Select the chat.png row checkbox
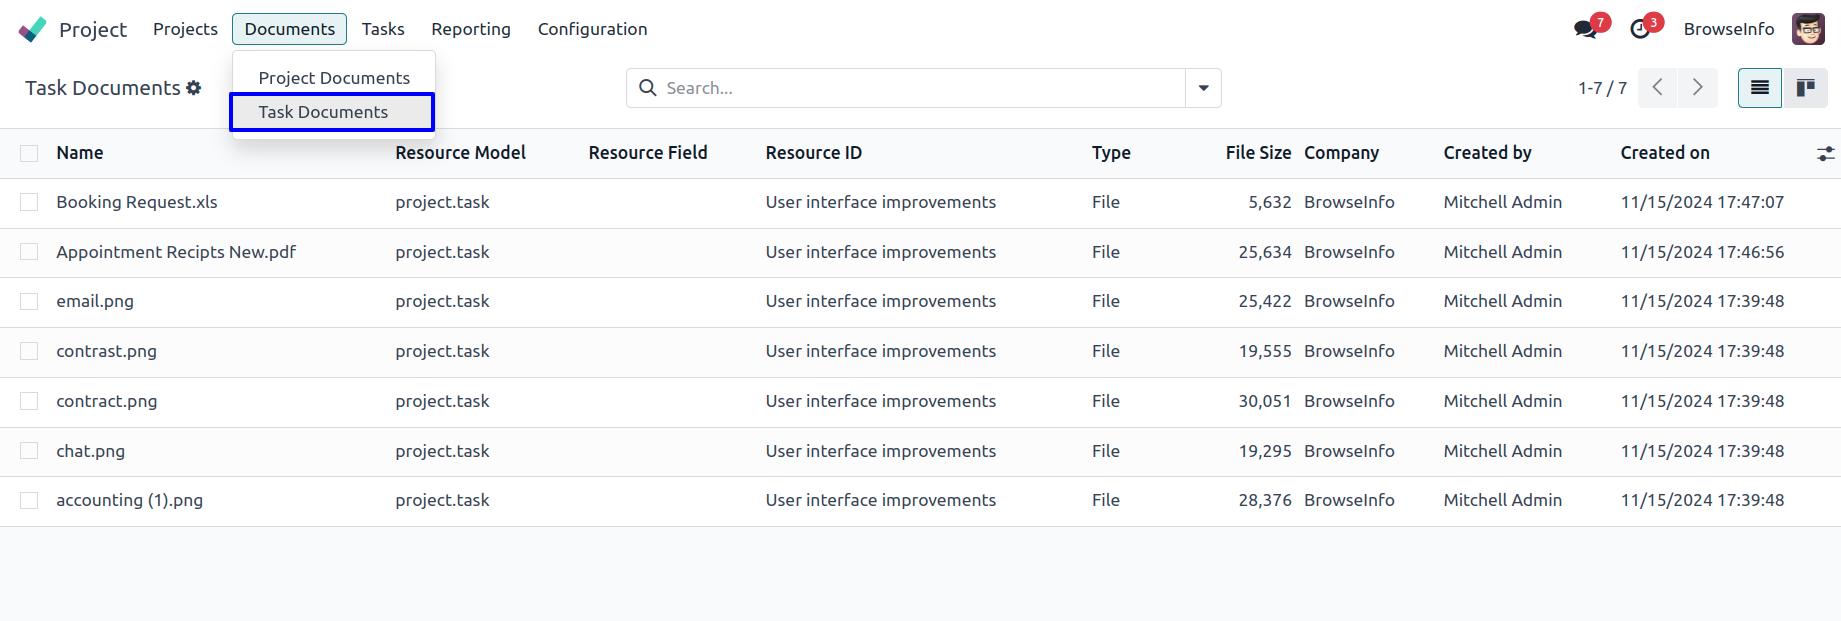Screen dimensions: 1841x621 pyautogui.click(x=29, y=451)
